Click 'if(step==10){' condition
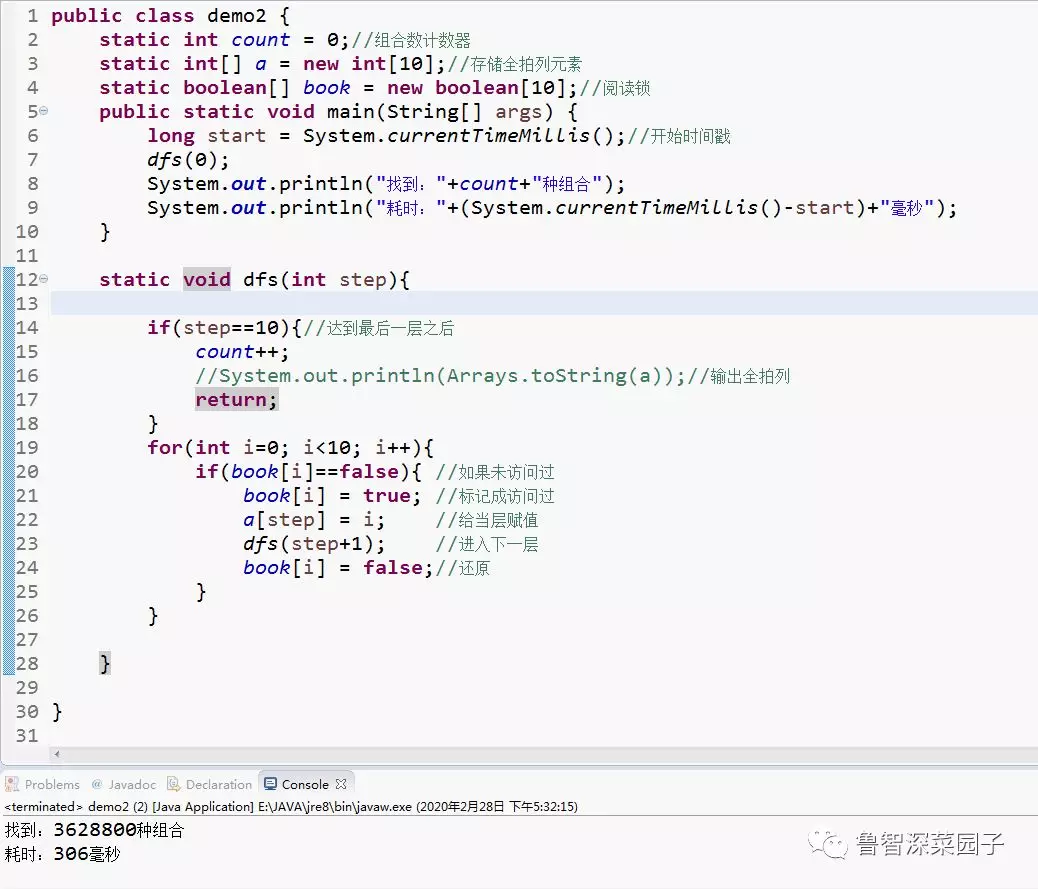Screen dimensions: 1038x889 click(224, 328)
